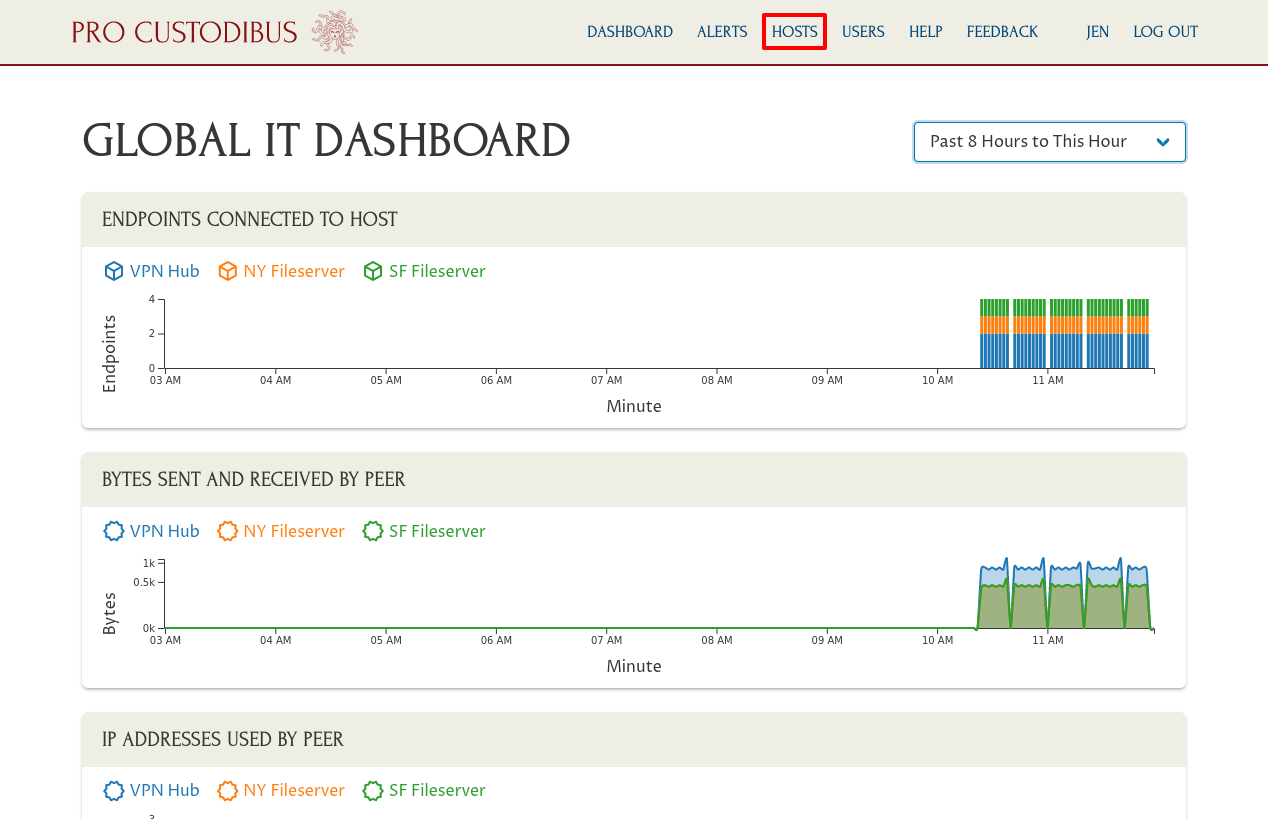Open the Hosts navigation item
Screen dimensions: 1268x819
click(x=795, y=32)
